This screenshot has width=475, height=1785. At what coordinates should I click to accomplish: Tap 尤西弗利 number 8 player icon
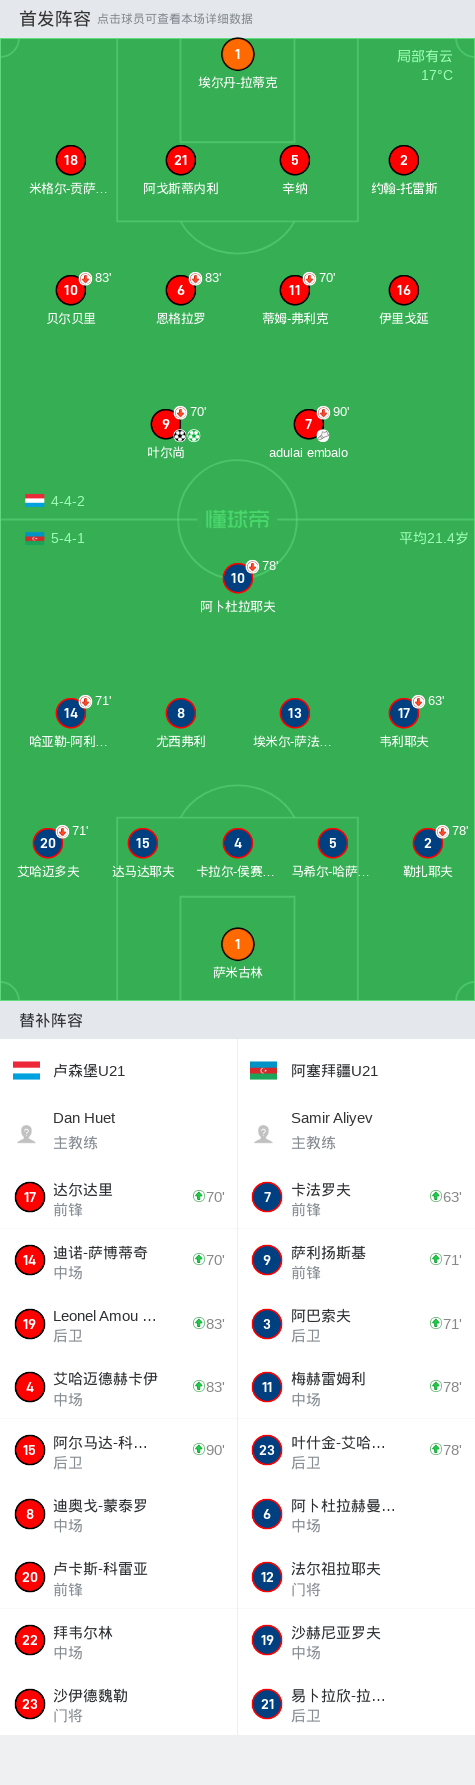181,713
